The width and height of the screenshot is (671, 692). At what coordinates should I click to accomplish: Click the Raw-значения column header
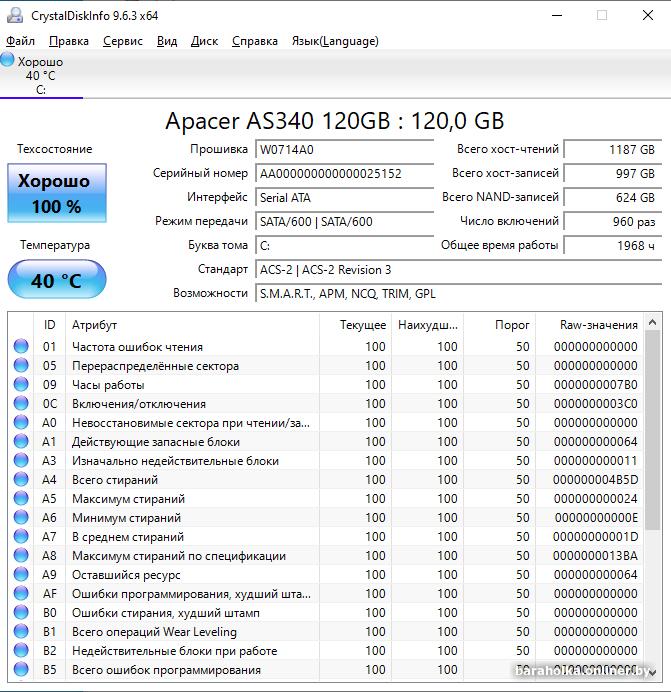tap(589, 325)
